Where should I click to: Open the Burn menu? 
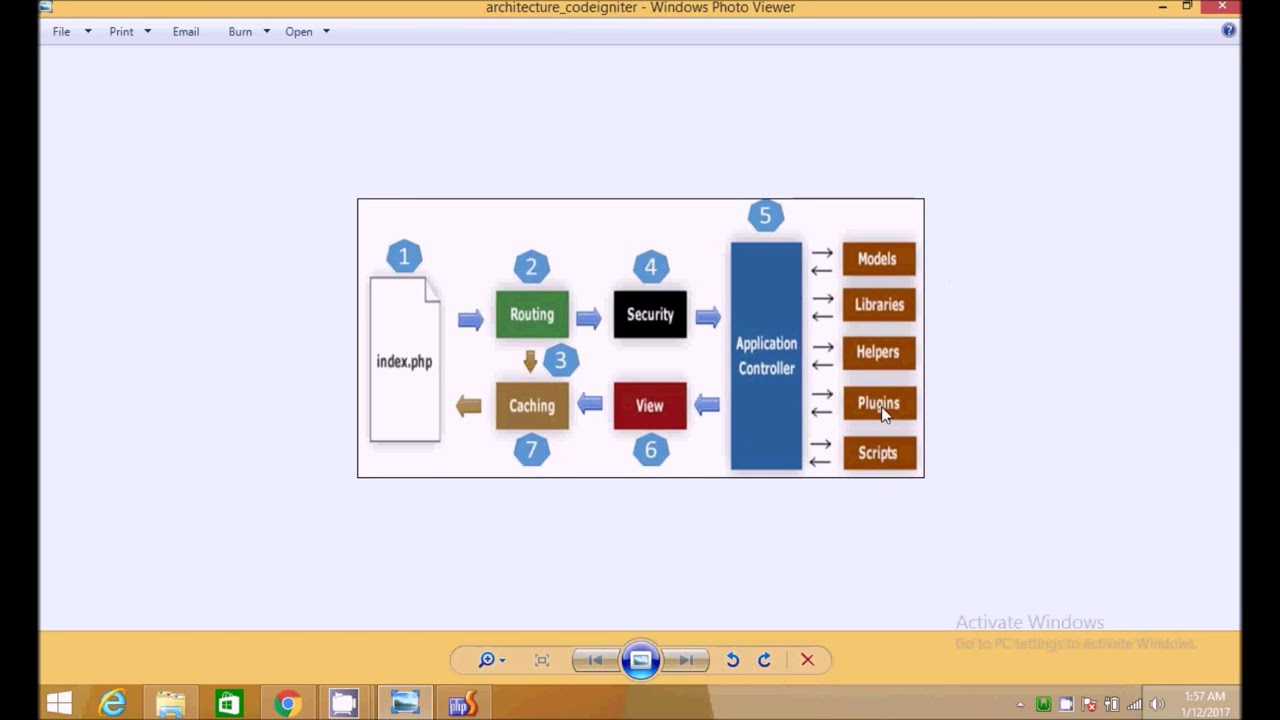(x=240, y=32)
